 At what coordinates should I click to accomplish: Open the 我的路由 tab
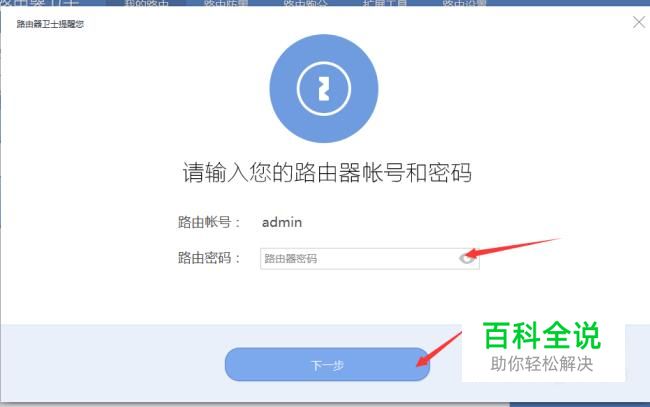click(x=146, y=3)
